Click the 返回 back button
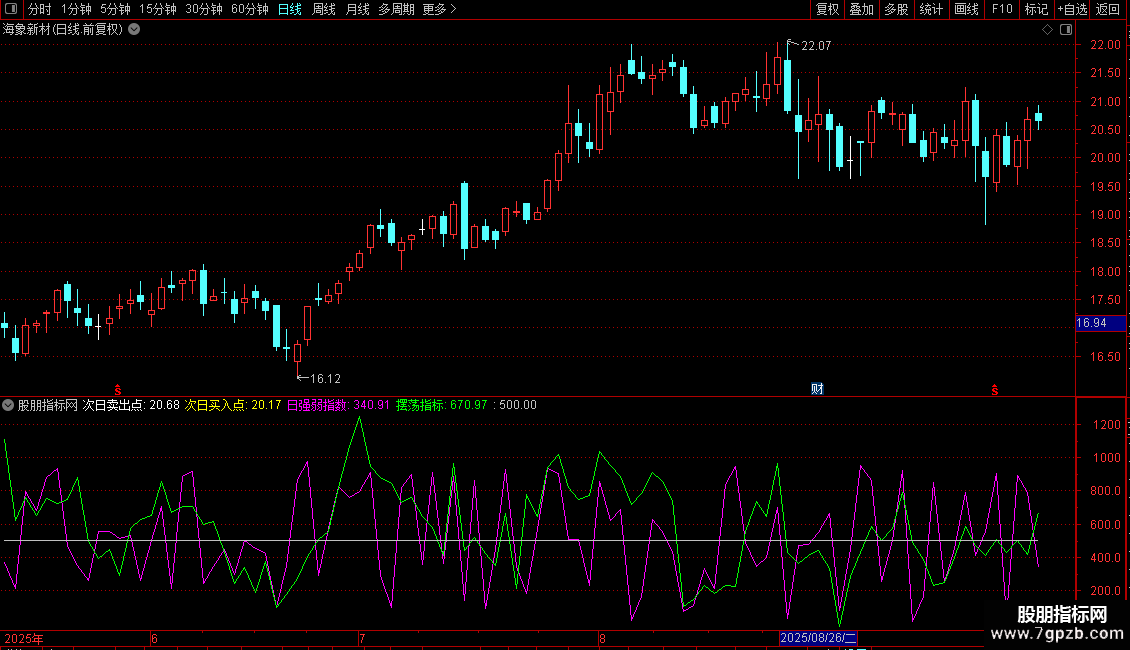The image size is (1130, 650). pyautogui.click(x=1108, y=9)
